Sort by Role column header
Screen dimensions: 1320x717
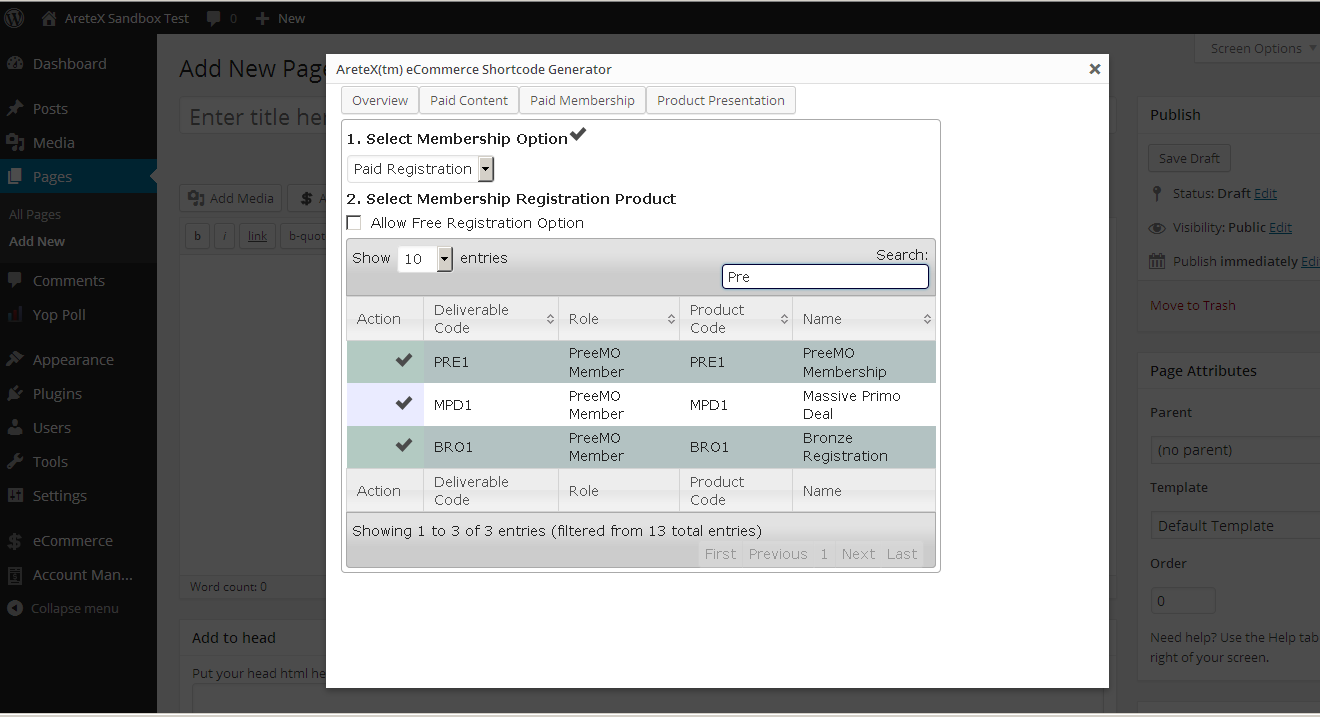[x=619, y=319]
